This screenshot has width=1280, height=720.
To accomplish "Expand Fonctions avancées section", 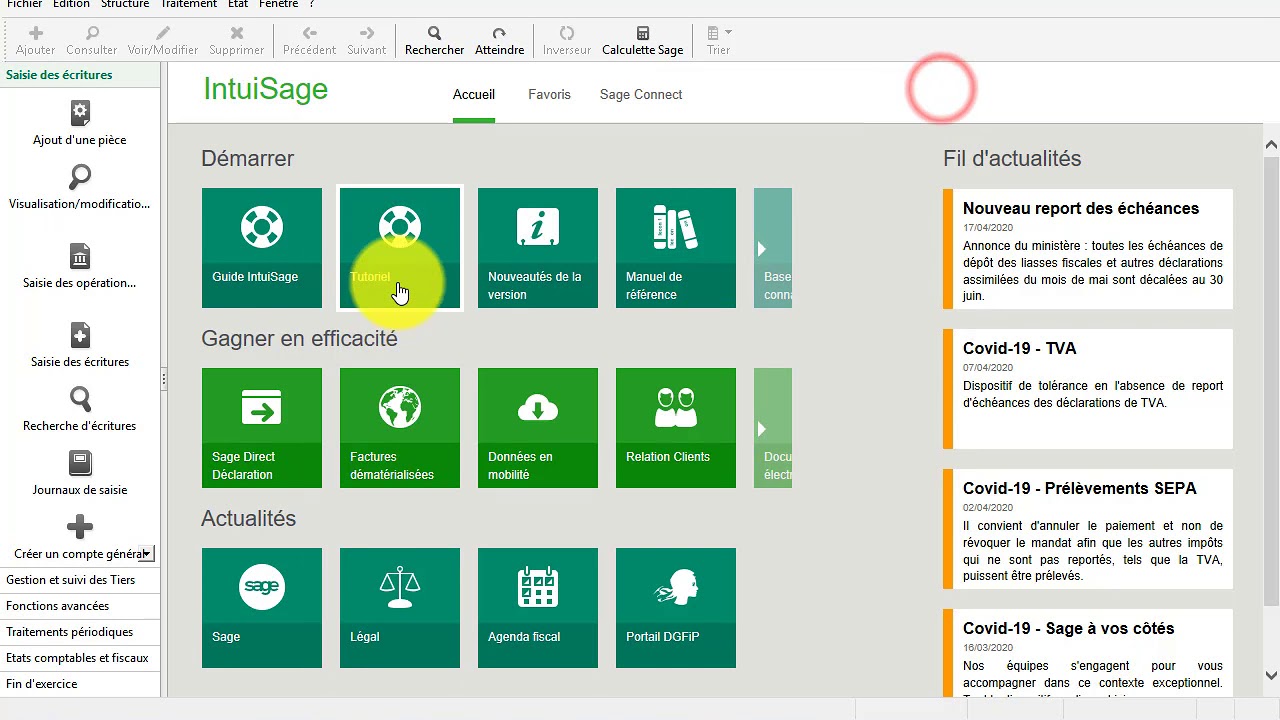I will tap(80, 606).
